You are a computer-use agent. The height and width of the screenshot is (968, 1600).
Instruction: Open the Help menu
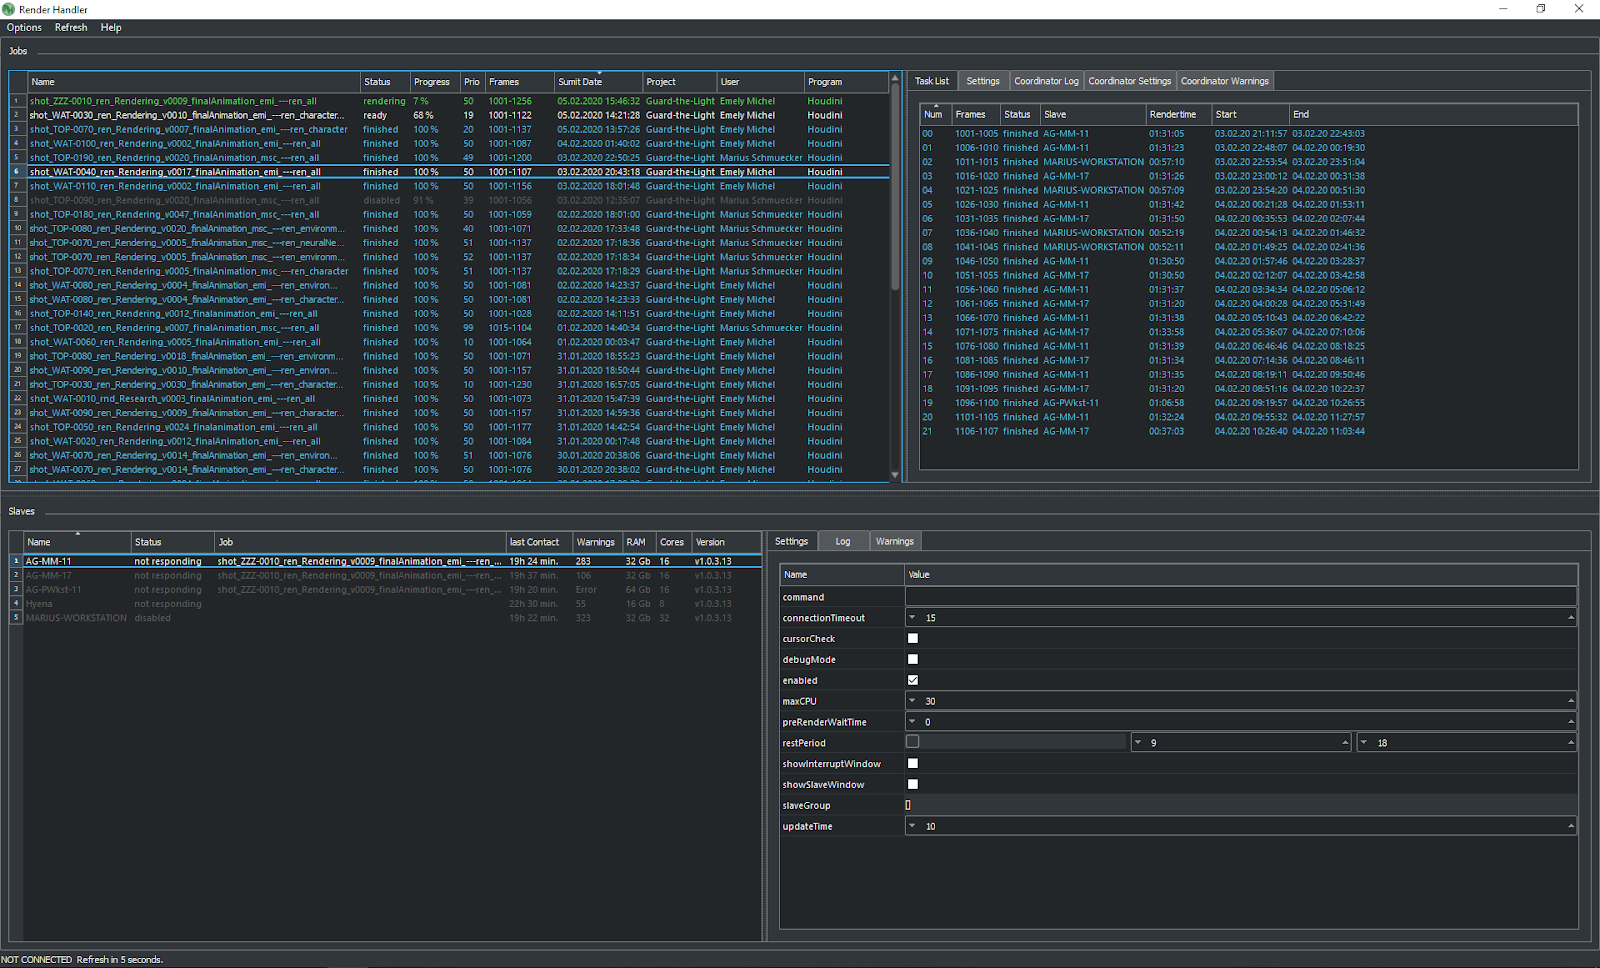(x=111, y=28)
